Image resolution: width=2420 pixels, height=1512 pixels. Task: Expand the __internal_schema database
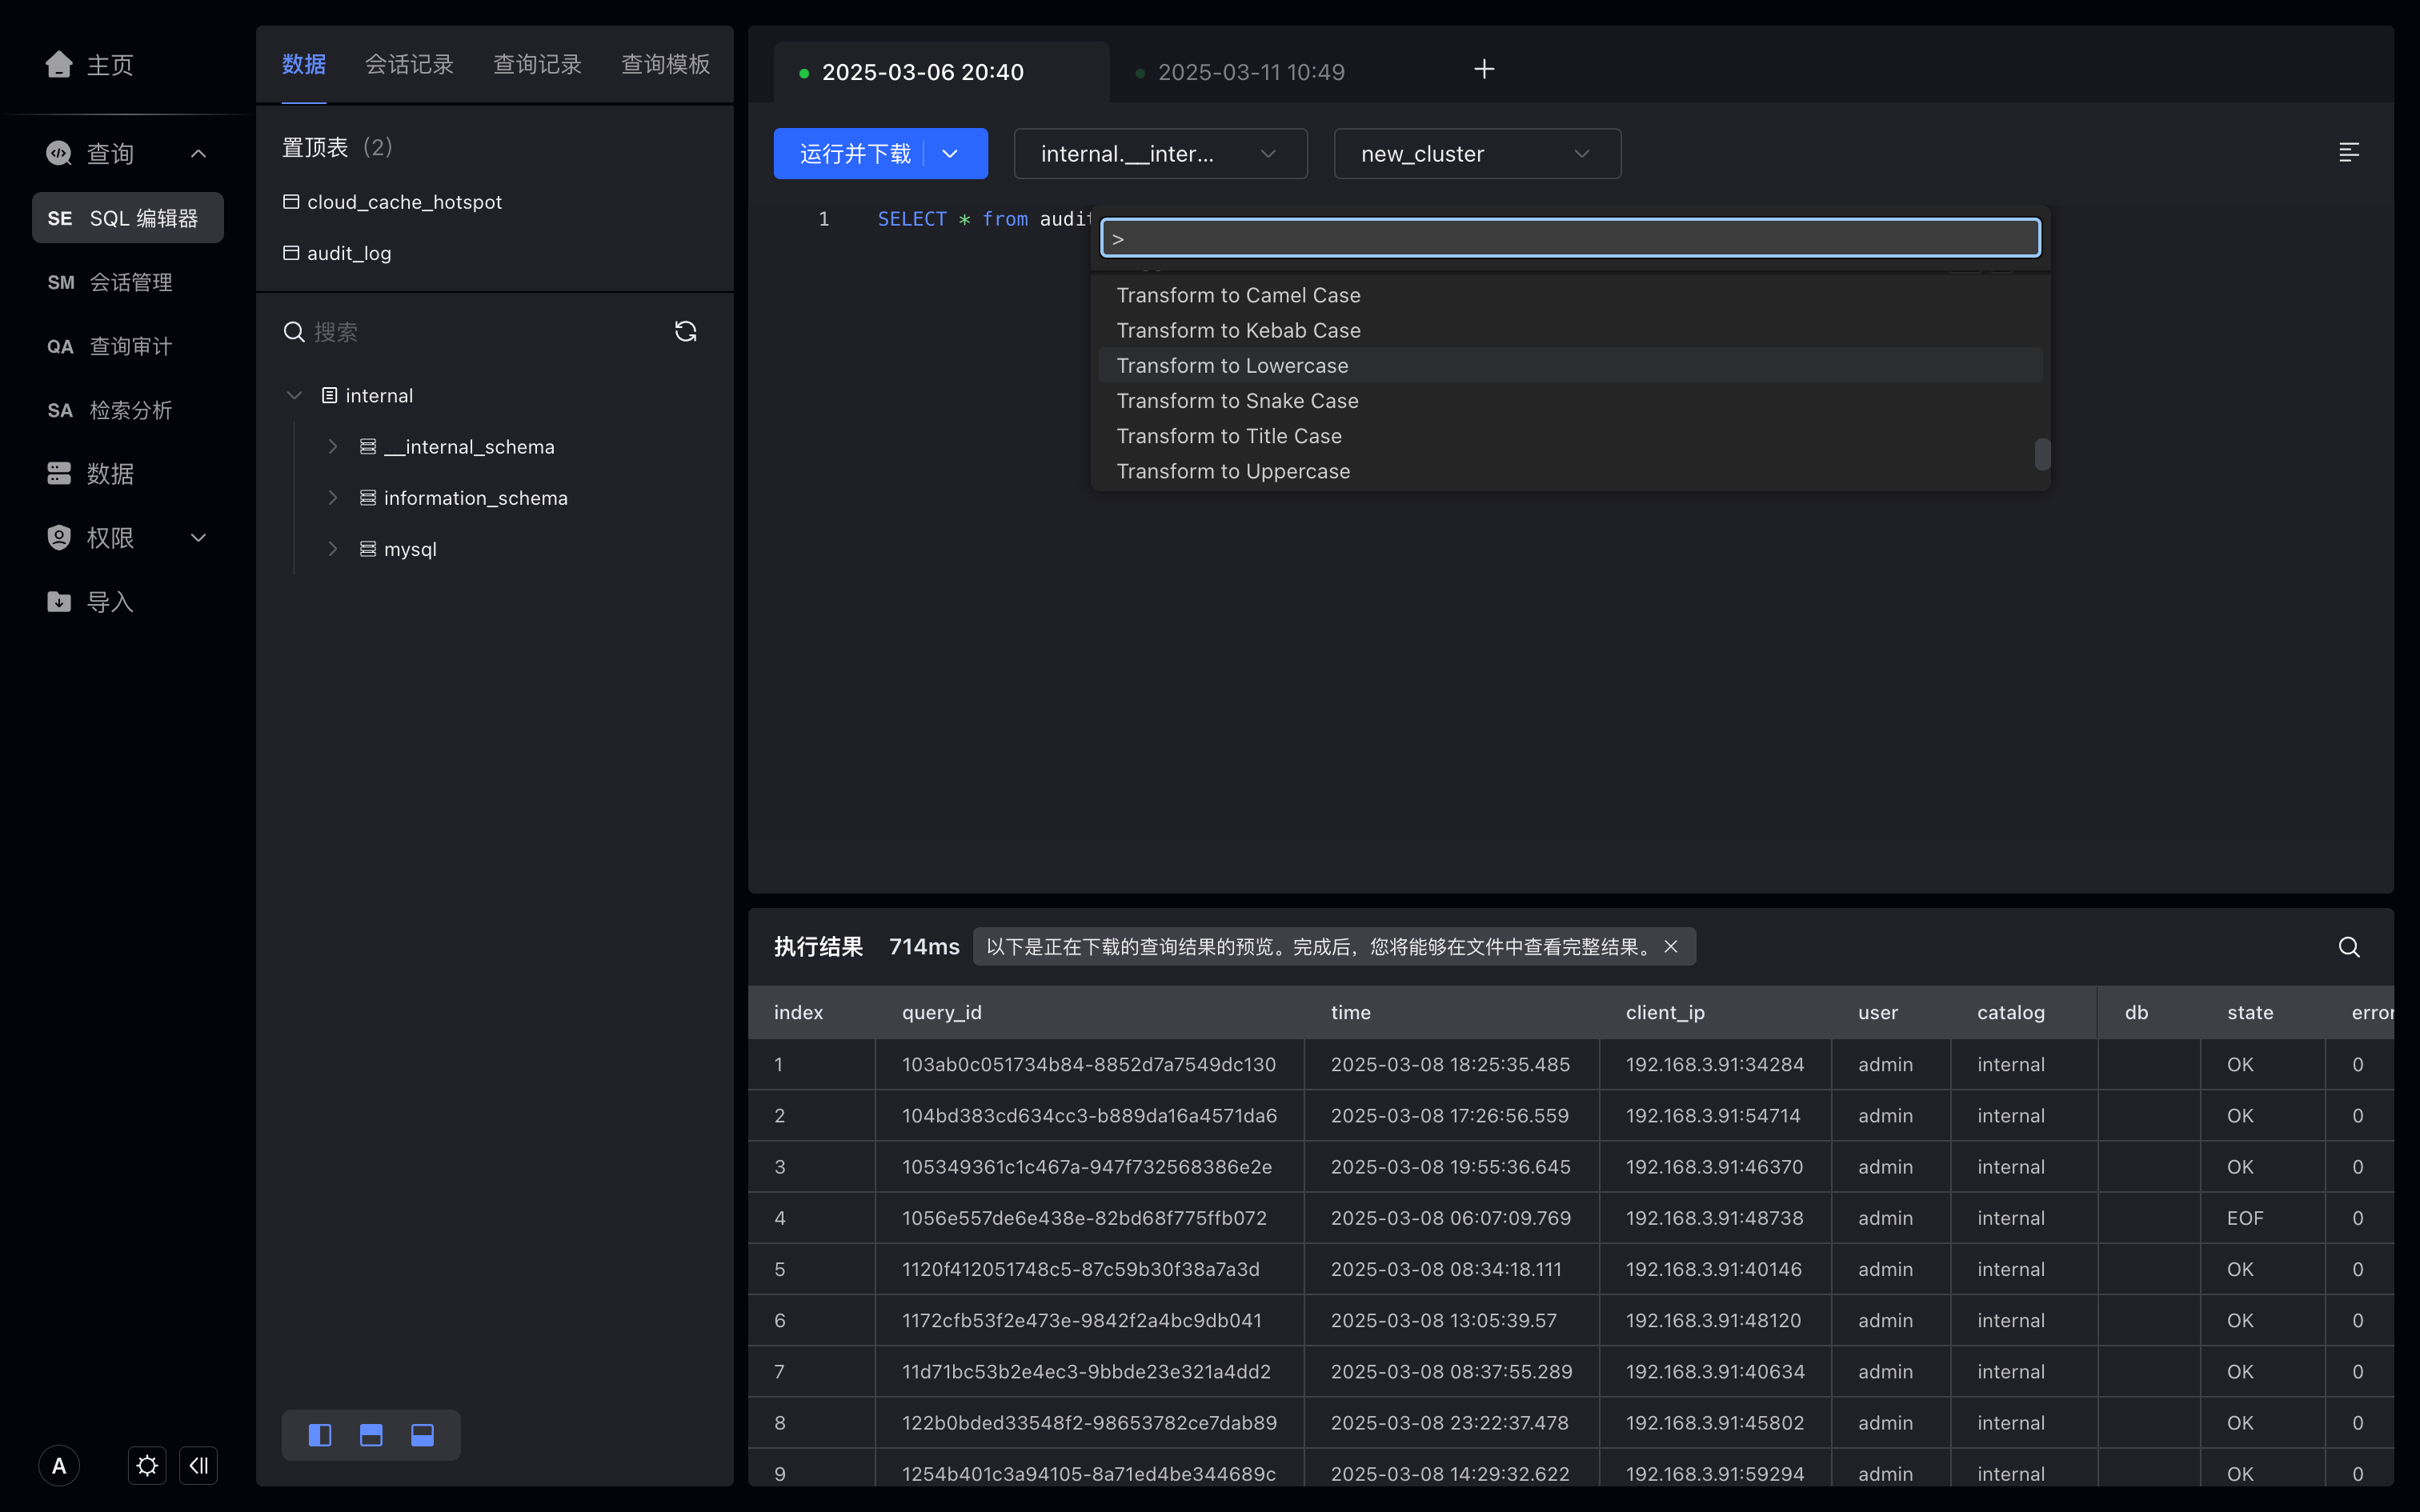pos(333,447)
